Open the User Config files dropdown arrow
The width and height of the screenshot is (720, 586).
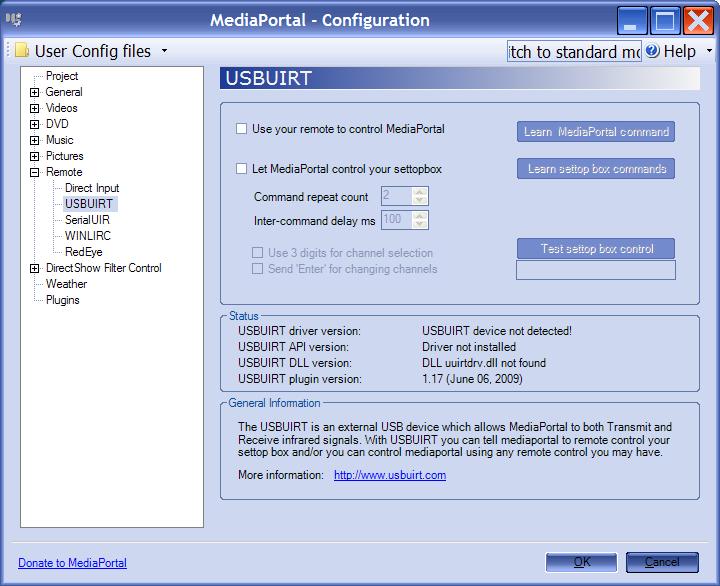pyautogui.click(x=164, y=51)
